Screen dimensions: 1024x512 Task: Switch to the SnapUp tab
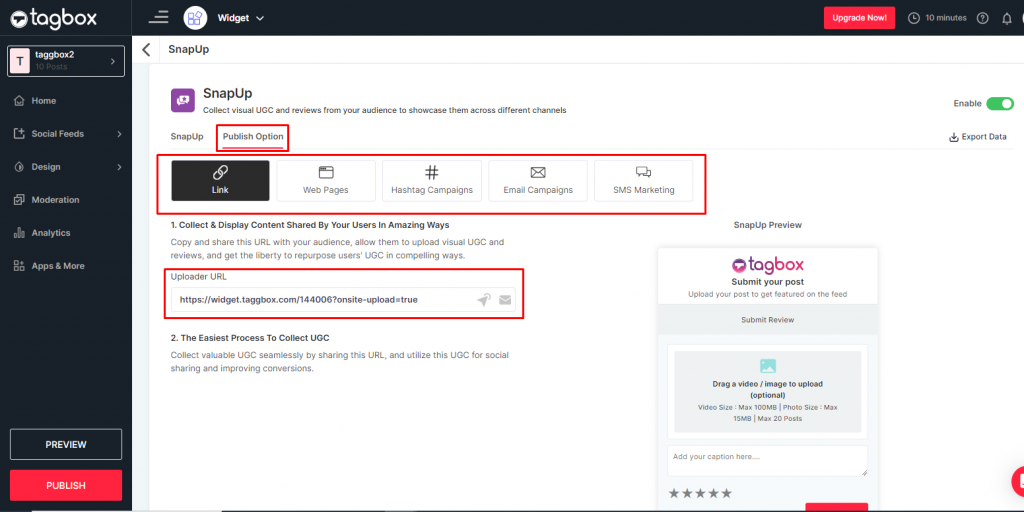click(x=187, y=136)
